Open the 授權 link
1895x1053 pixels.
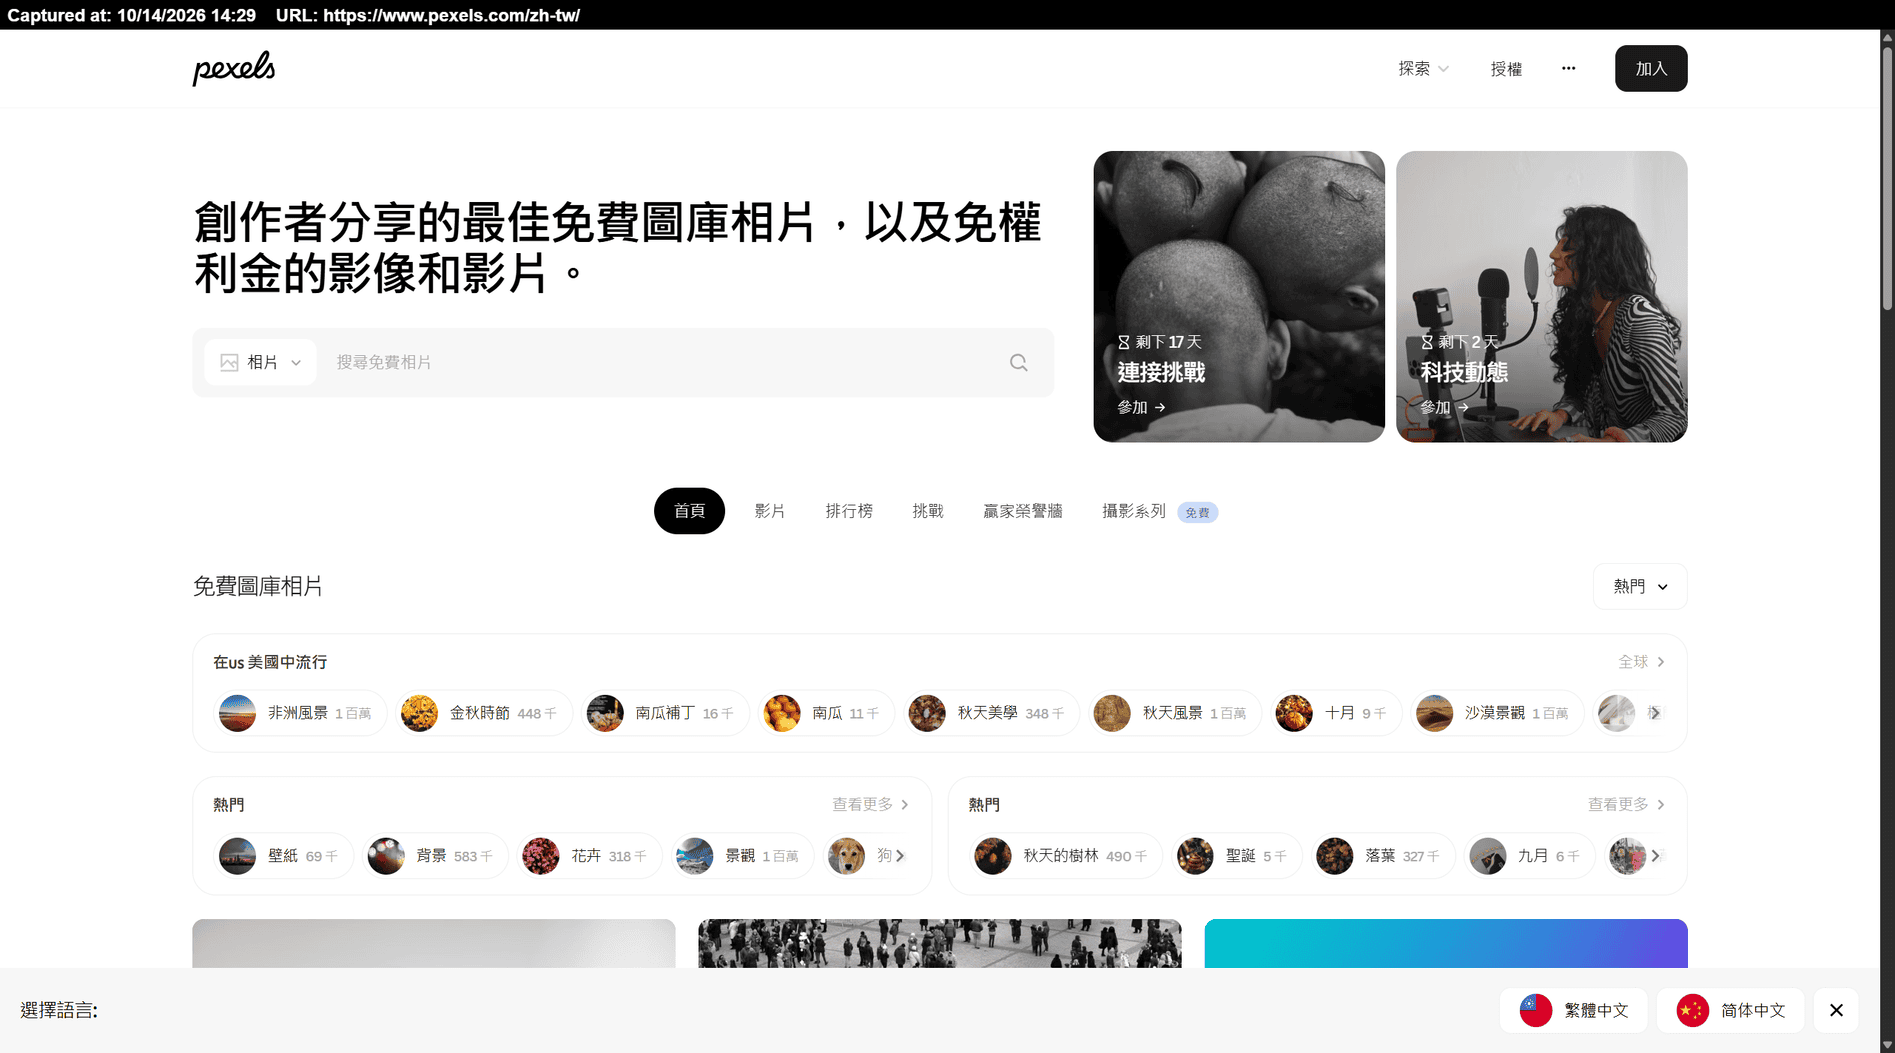tap(1506, 68)
